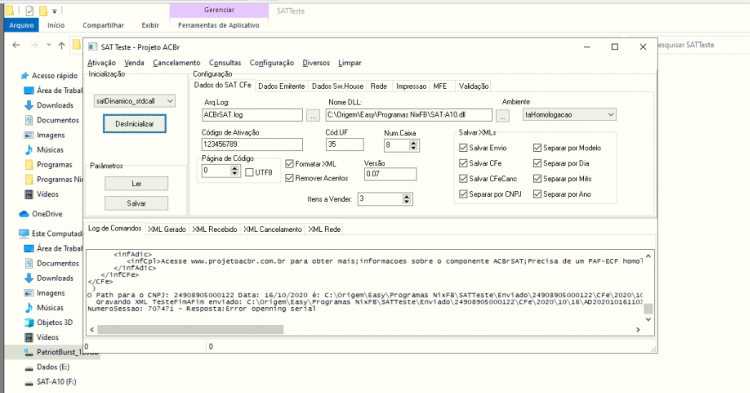The width and height of the screenshot is (750, 393).
Task: Select Acesso rápido in Explorer sidebar
Action: click(x=49, y=76)
